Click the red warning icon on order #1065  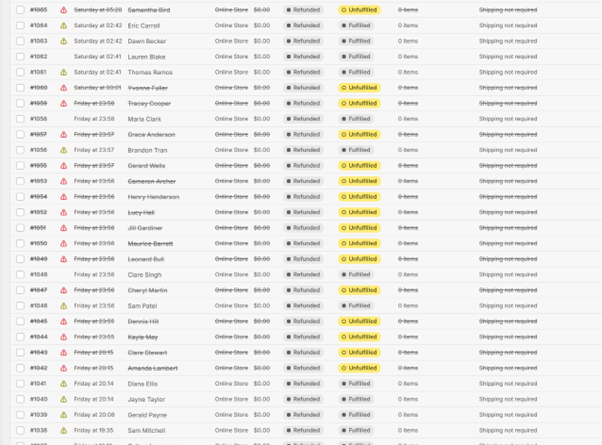coord(64,10)
